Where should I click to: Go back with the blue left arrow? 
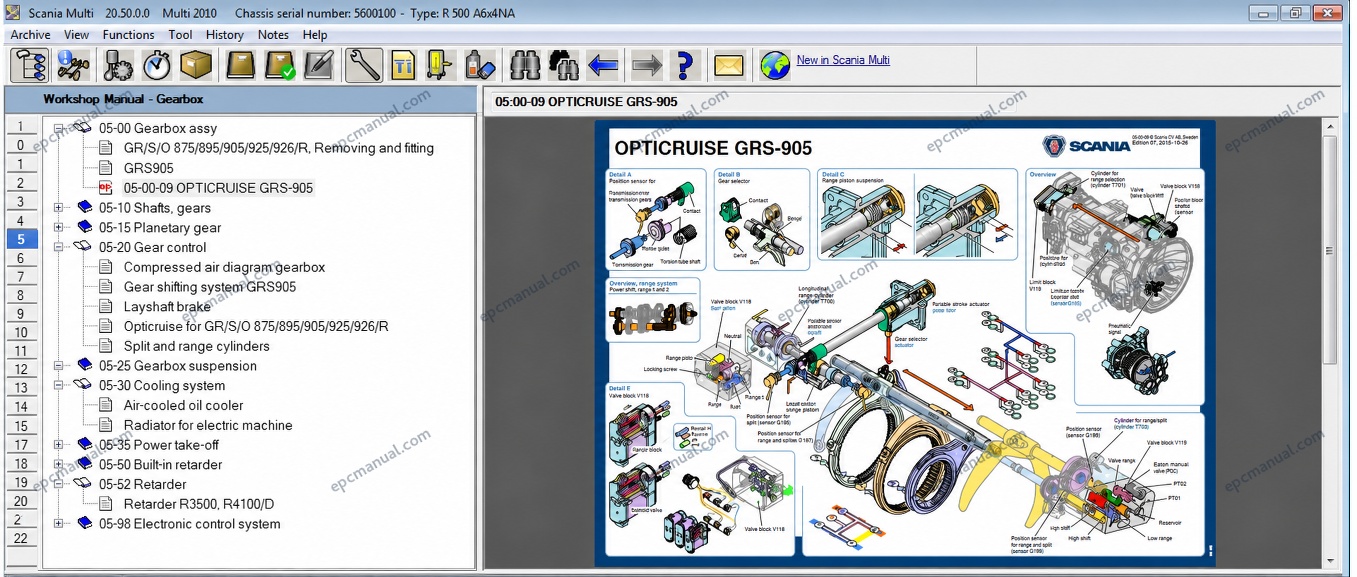pyautogui.click(x=603, y=65)
